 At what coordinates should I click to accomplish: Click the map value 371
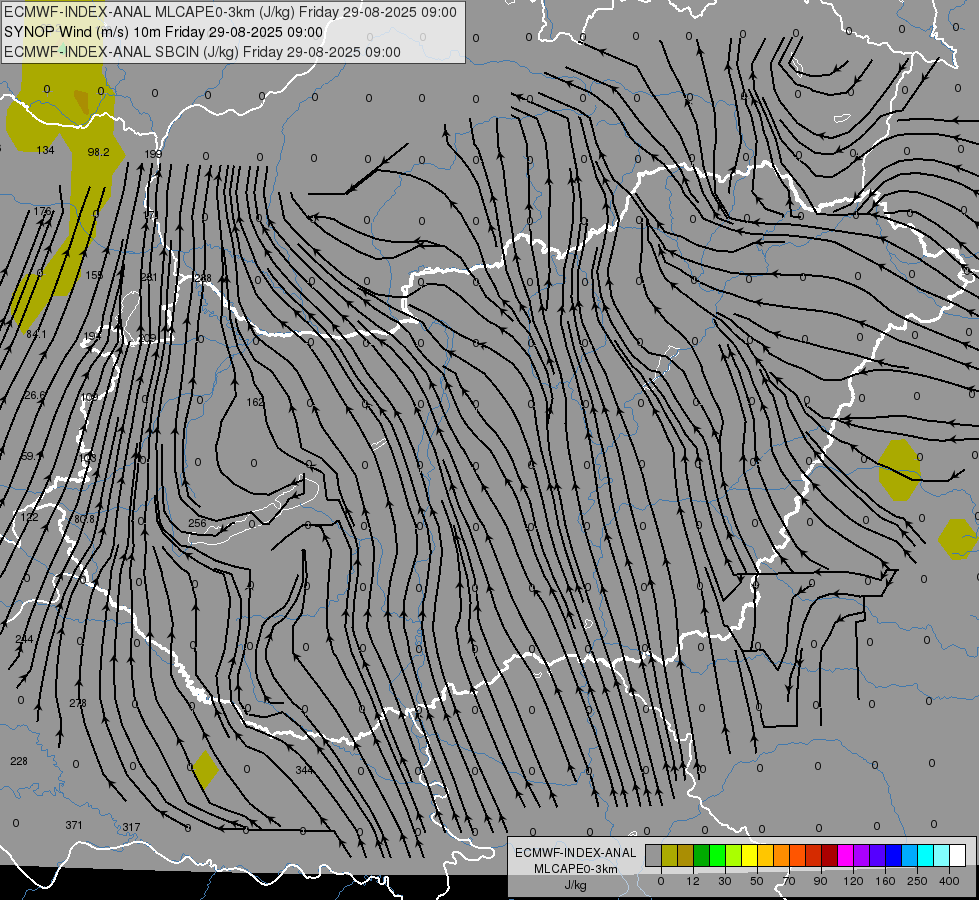pos(74,825)
